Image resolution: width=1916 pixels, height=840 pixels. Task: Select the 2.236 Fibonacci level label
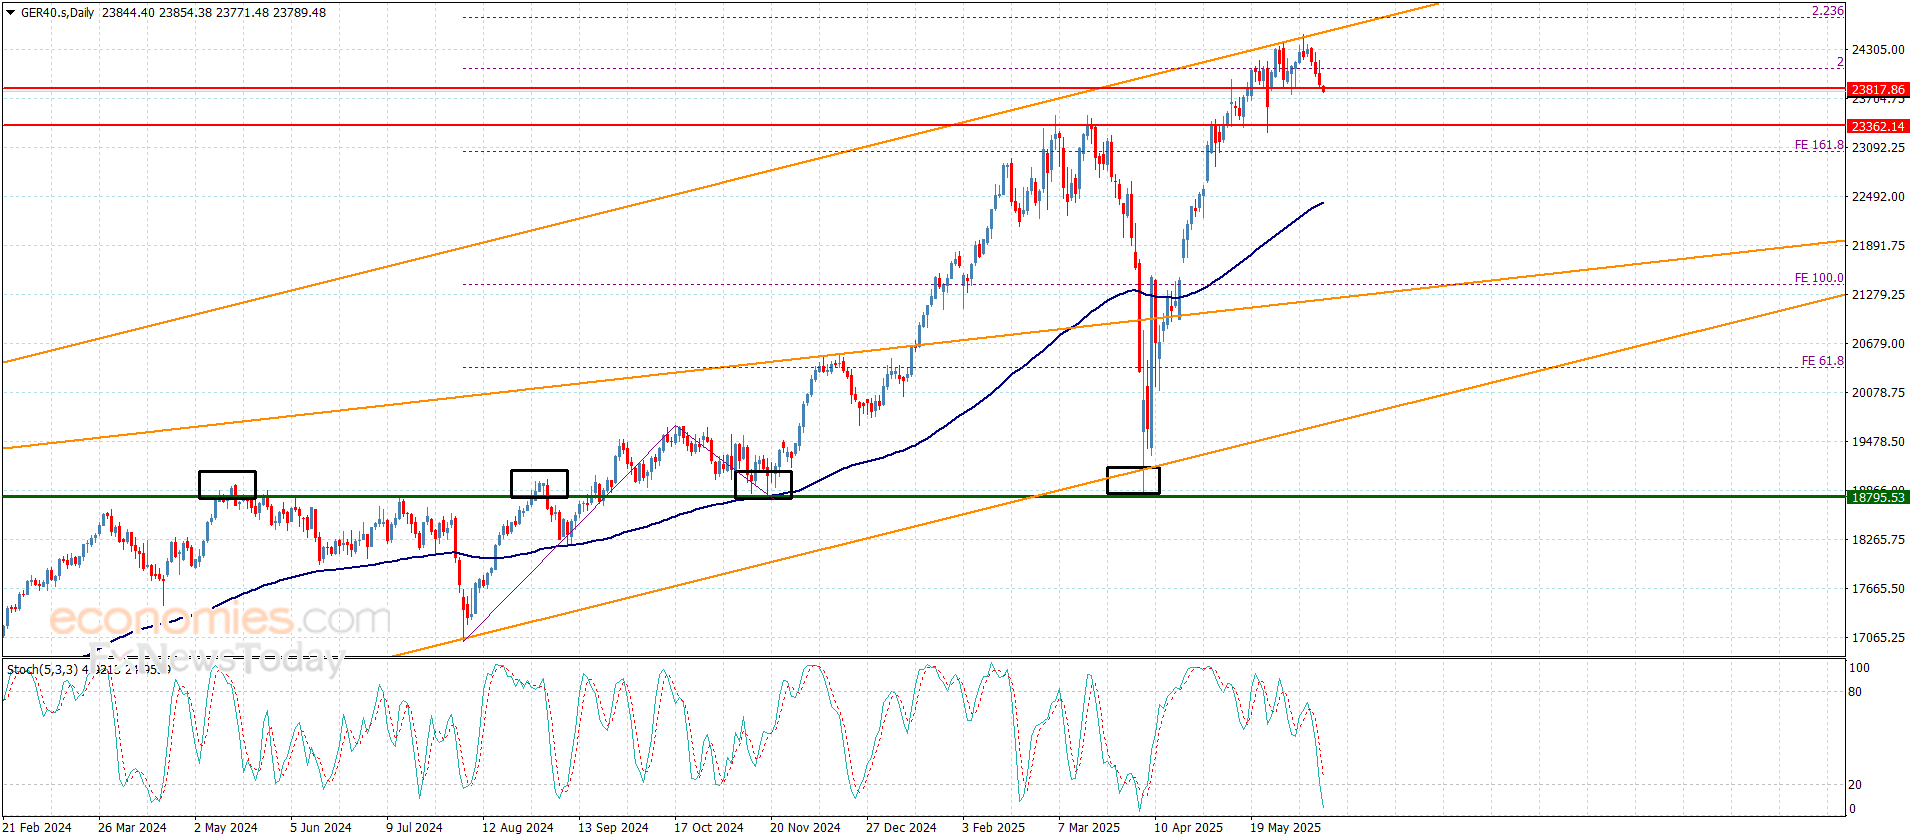tap(1828, 11)
